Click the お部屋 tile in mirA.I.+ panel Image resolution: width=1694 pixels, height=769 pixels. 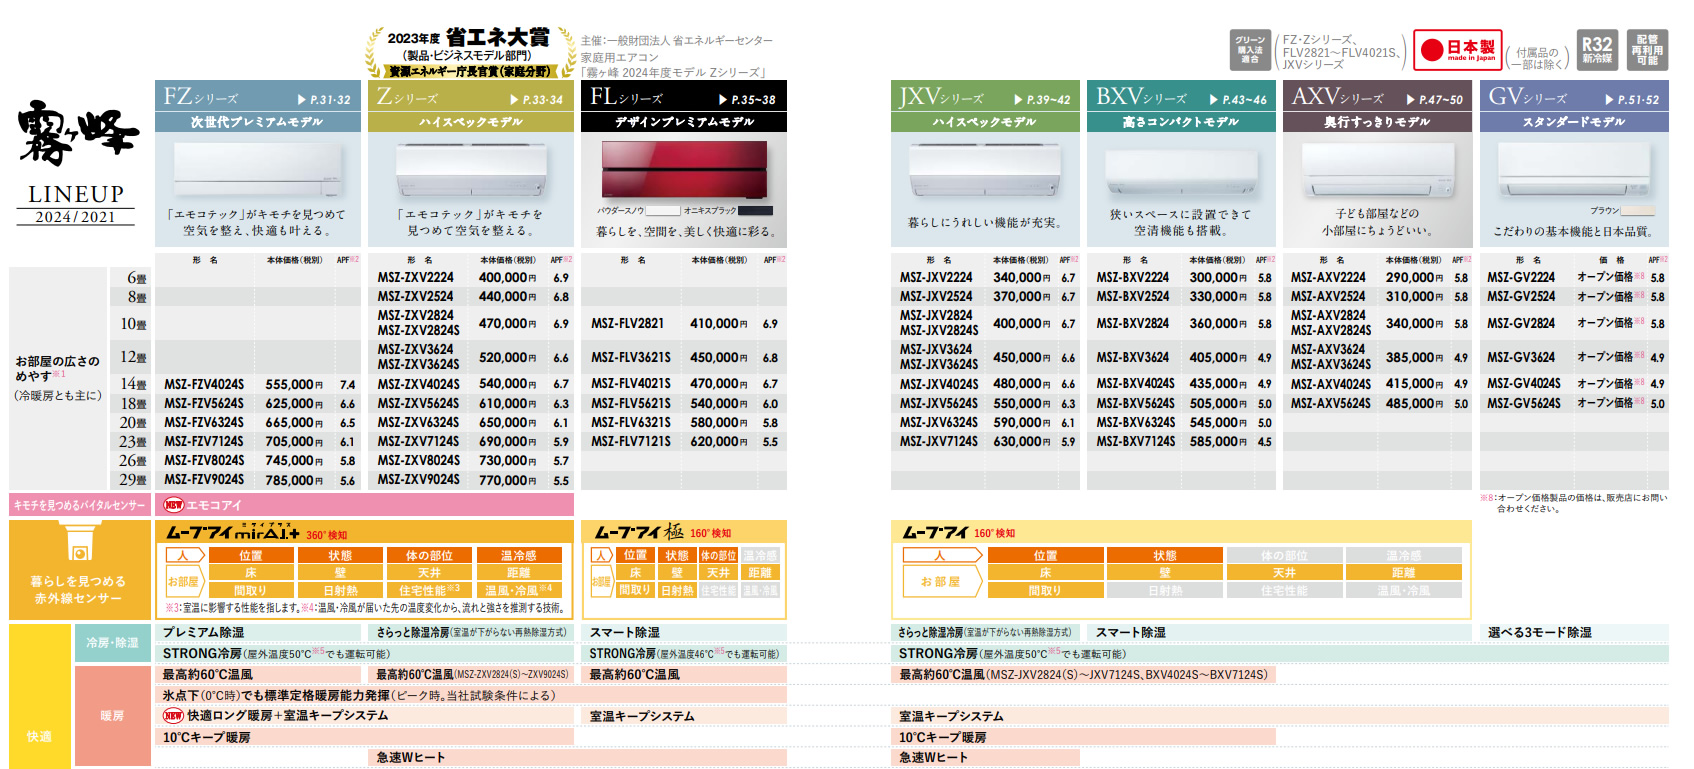[x=184, y=581]
